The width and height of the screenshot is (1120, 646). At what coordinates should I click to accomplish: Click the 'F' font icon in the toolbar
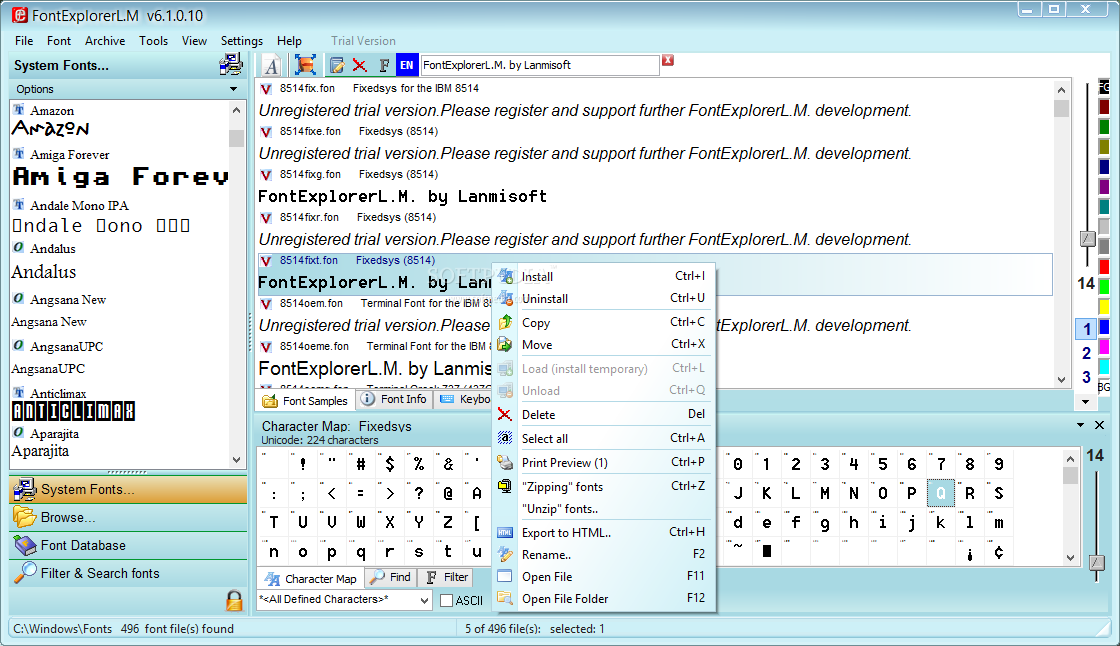coord(384,66)
